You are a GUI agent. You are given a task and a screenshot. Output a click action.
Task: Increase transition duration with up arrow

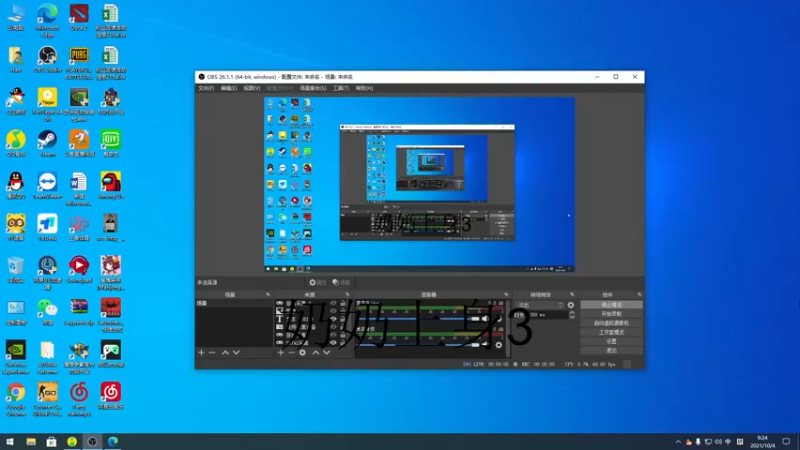571,313
